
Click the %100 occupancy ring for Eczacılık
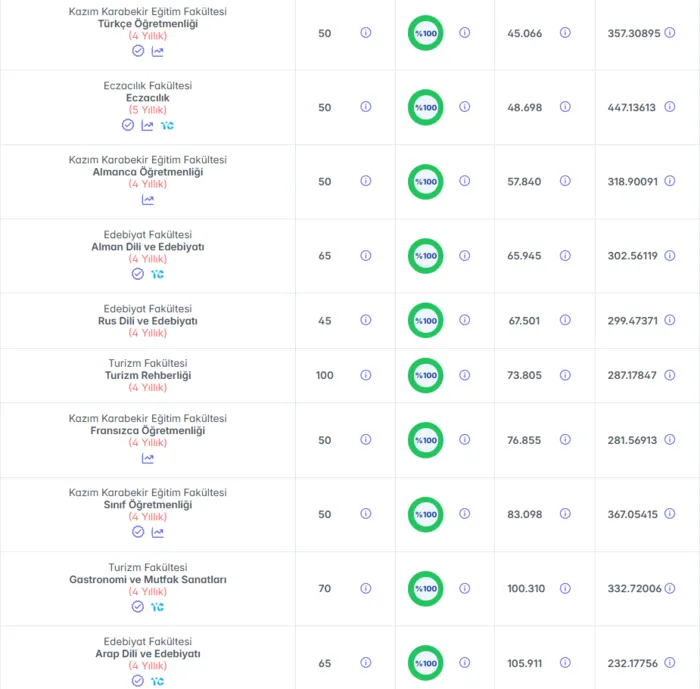point(425,108)
